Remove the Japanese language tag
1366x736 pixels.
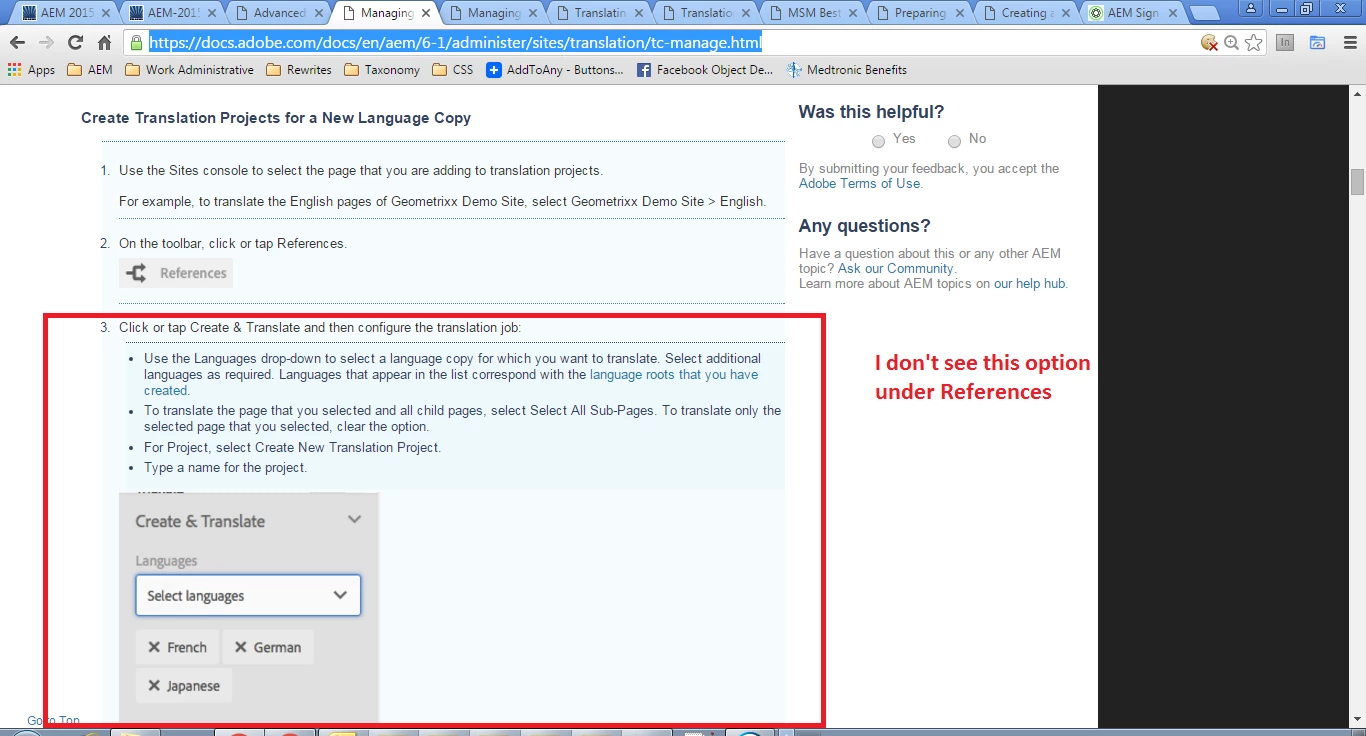(154, 686)
